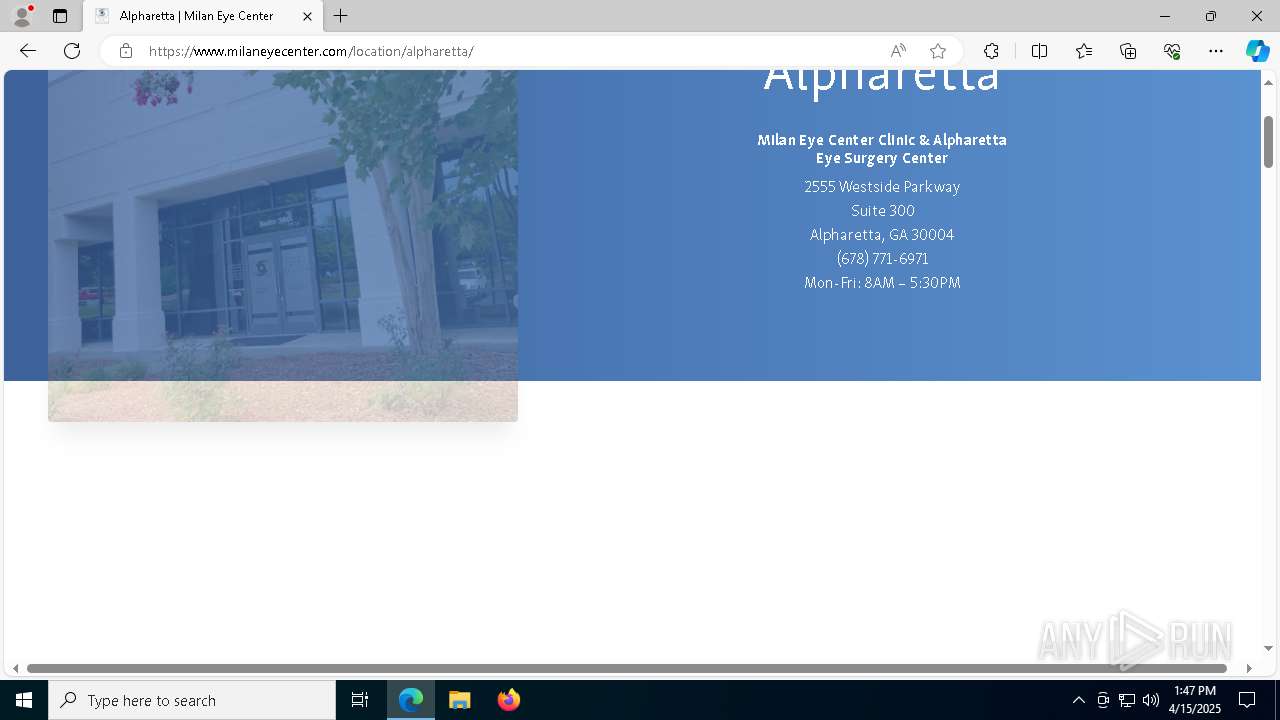This screenshot has height=720, width=1280.
Task: Click the scroll left arrow
Action: click(x=15, y=668)
